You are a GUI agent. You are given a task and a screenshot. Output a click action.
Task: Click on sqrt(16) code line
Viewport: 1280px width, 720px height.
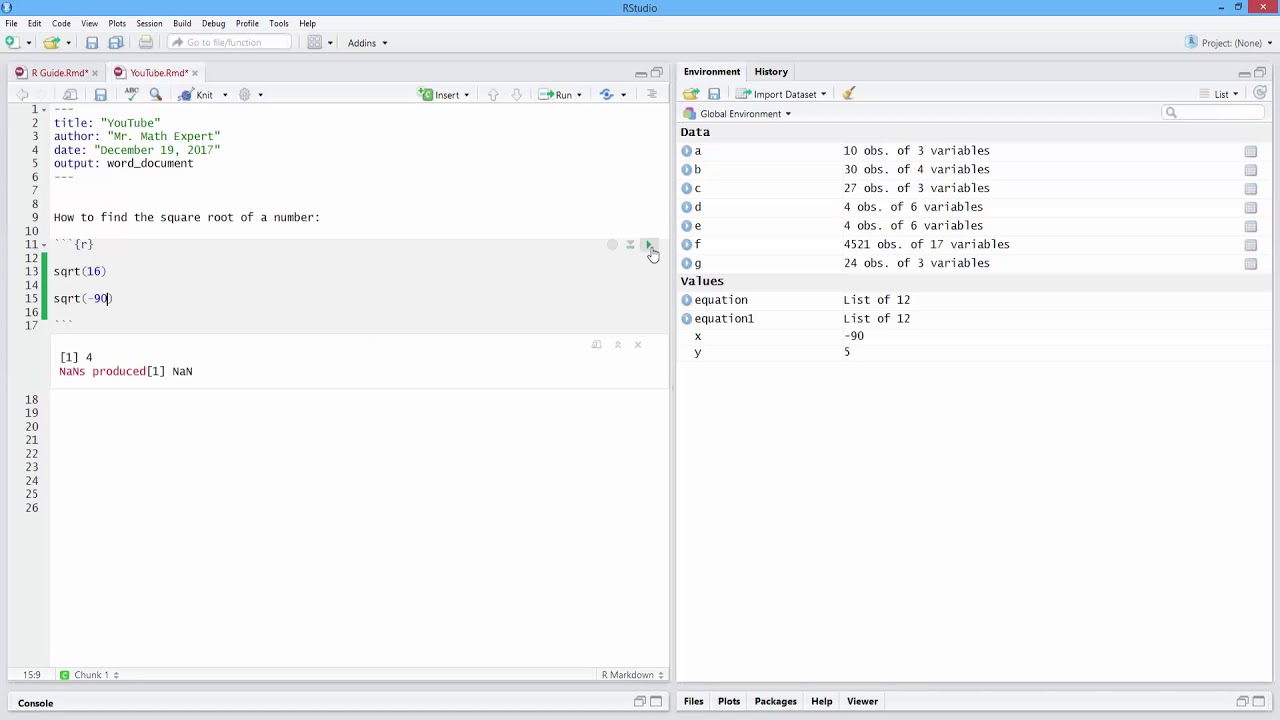point(80,271)
